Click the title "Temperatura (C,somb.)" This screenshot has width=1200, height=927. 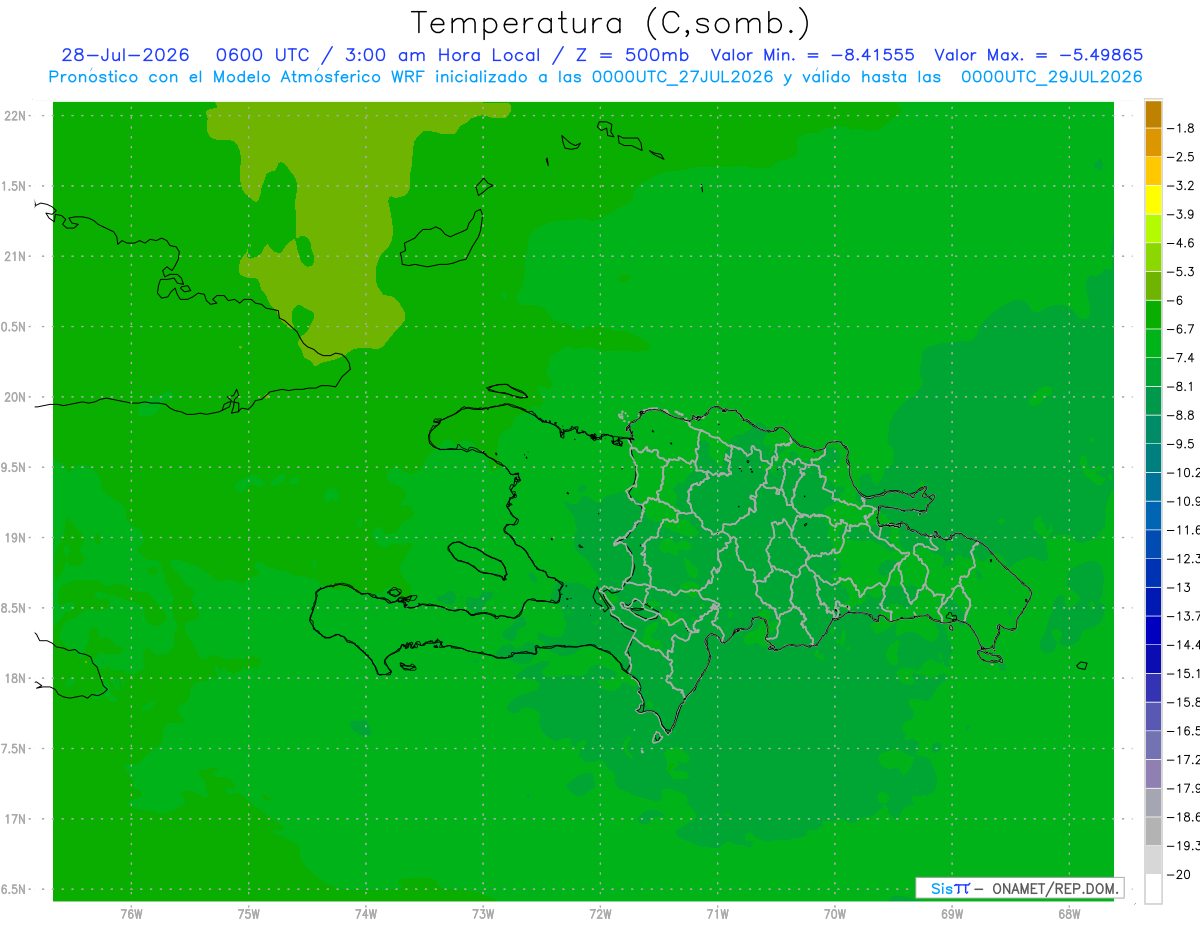point(611,24)
